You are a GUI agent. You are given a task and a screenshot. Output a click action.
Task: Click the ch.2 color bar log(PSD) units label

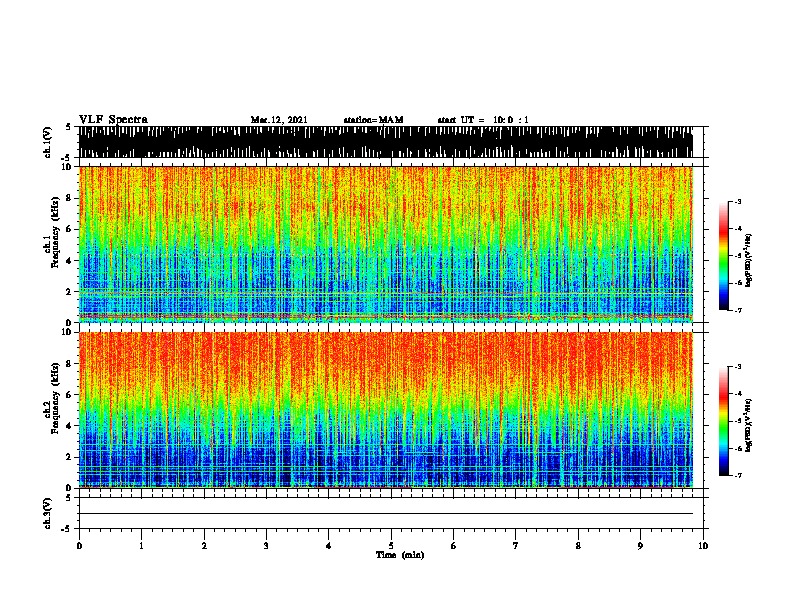click(x=748, y=425)
